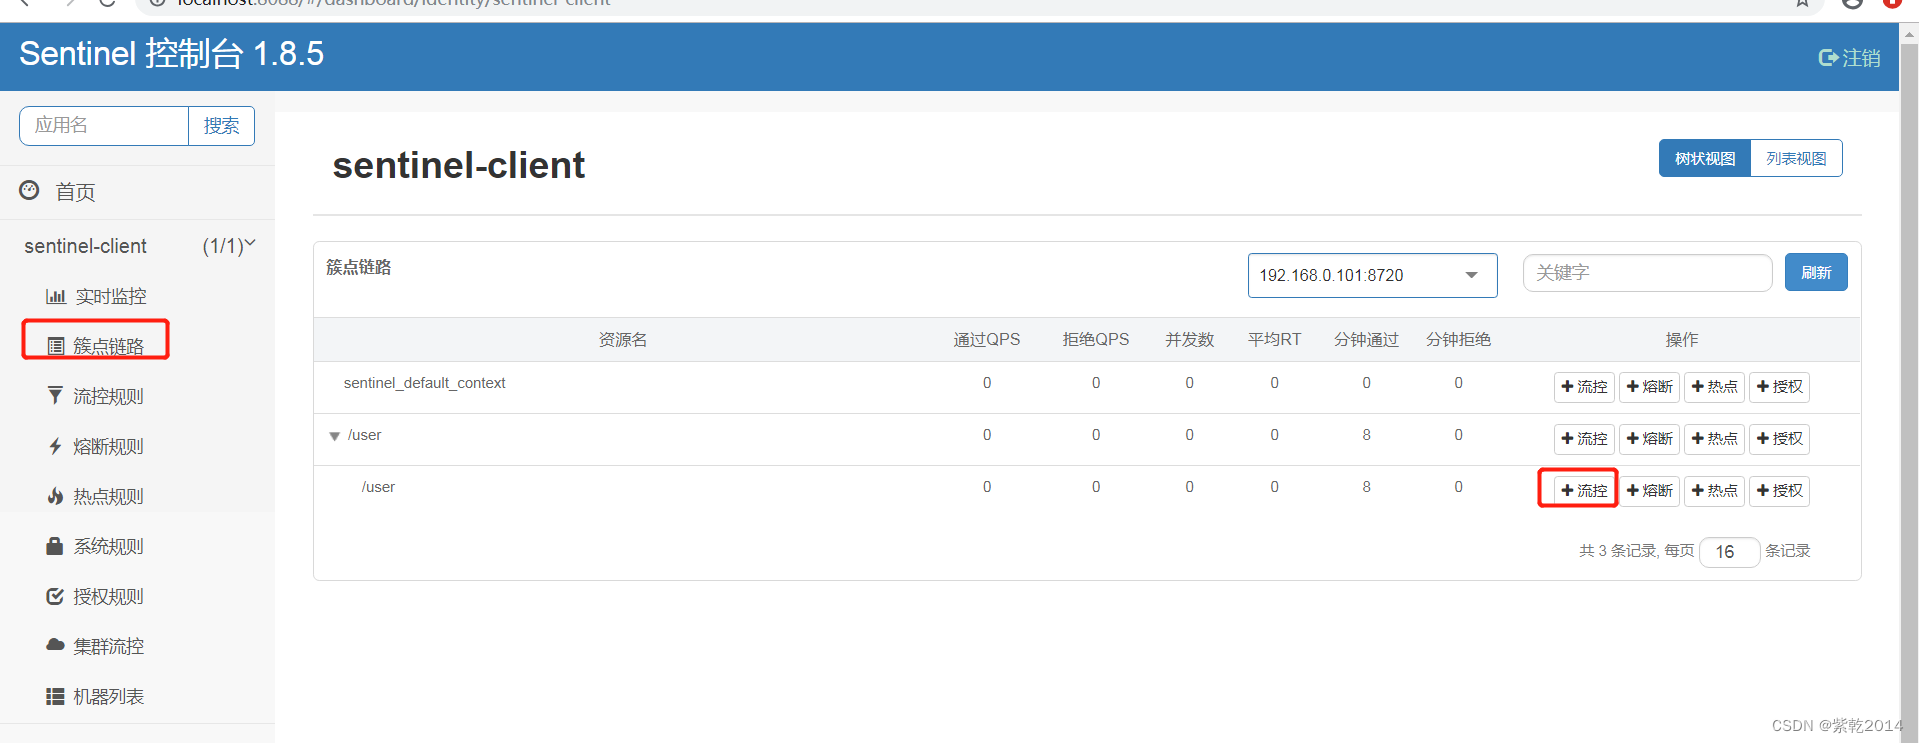Add 热点 rule for child /user row

(x=1714, y=491)
